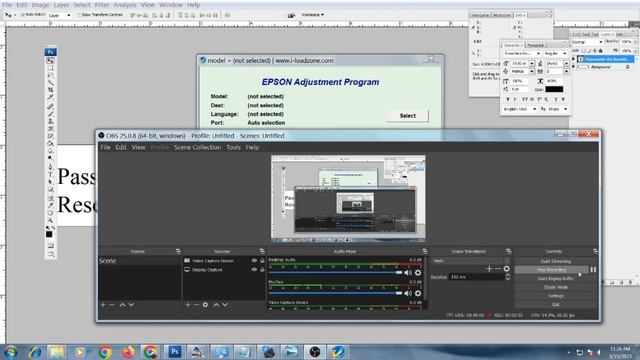This screenshot has width=640, height=360.
Task: Pop out the Controls dock icon
Action: point(595,251)
